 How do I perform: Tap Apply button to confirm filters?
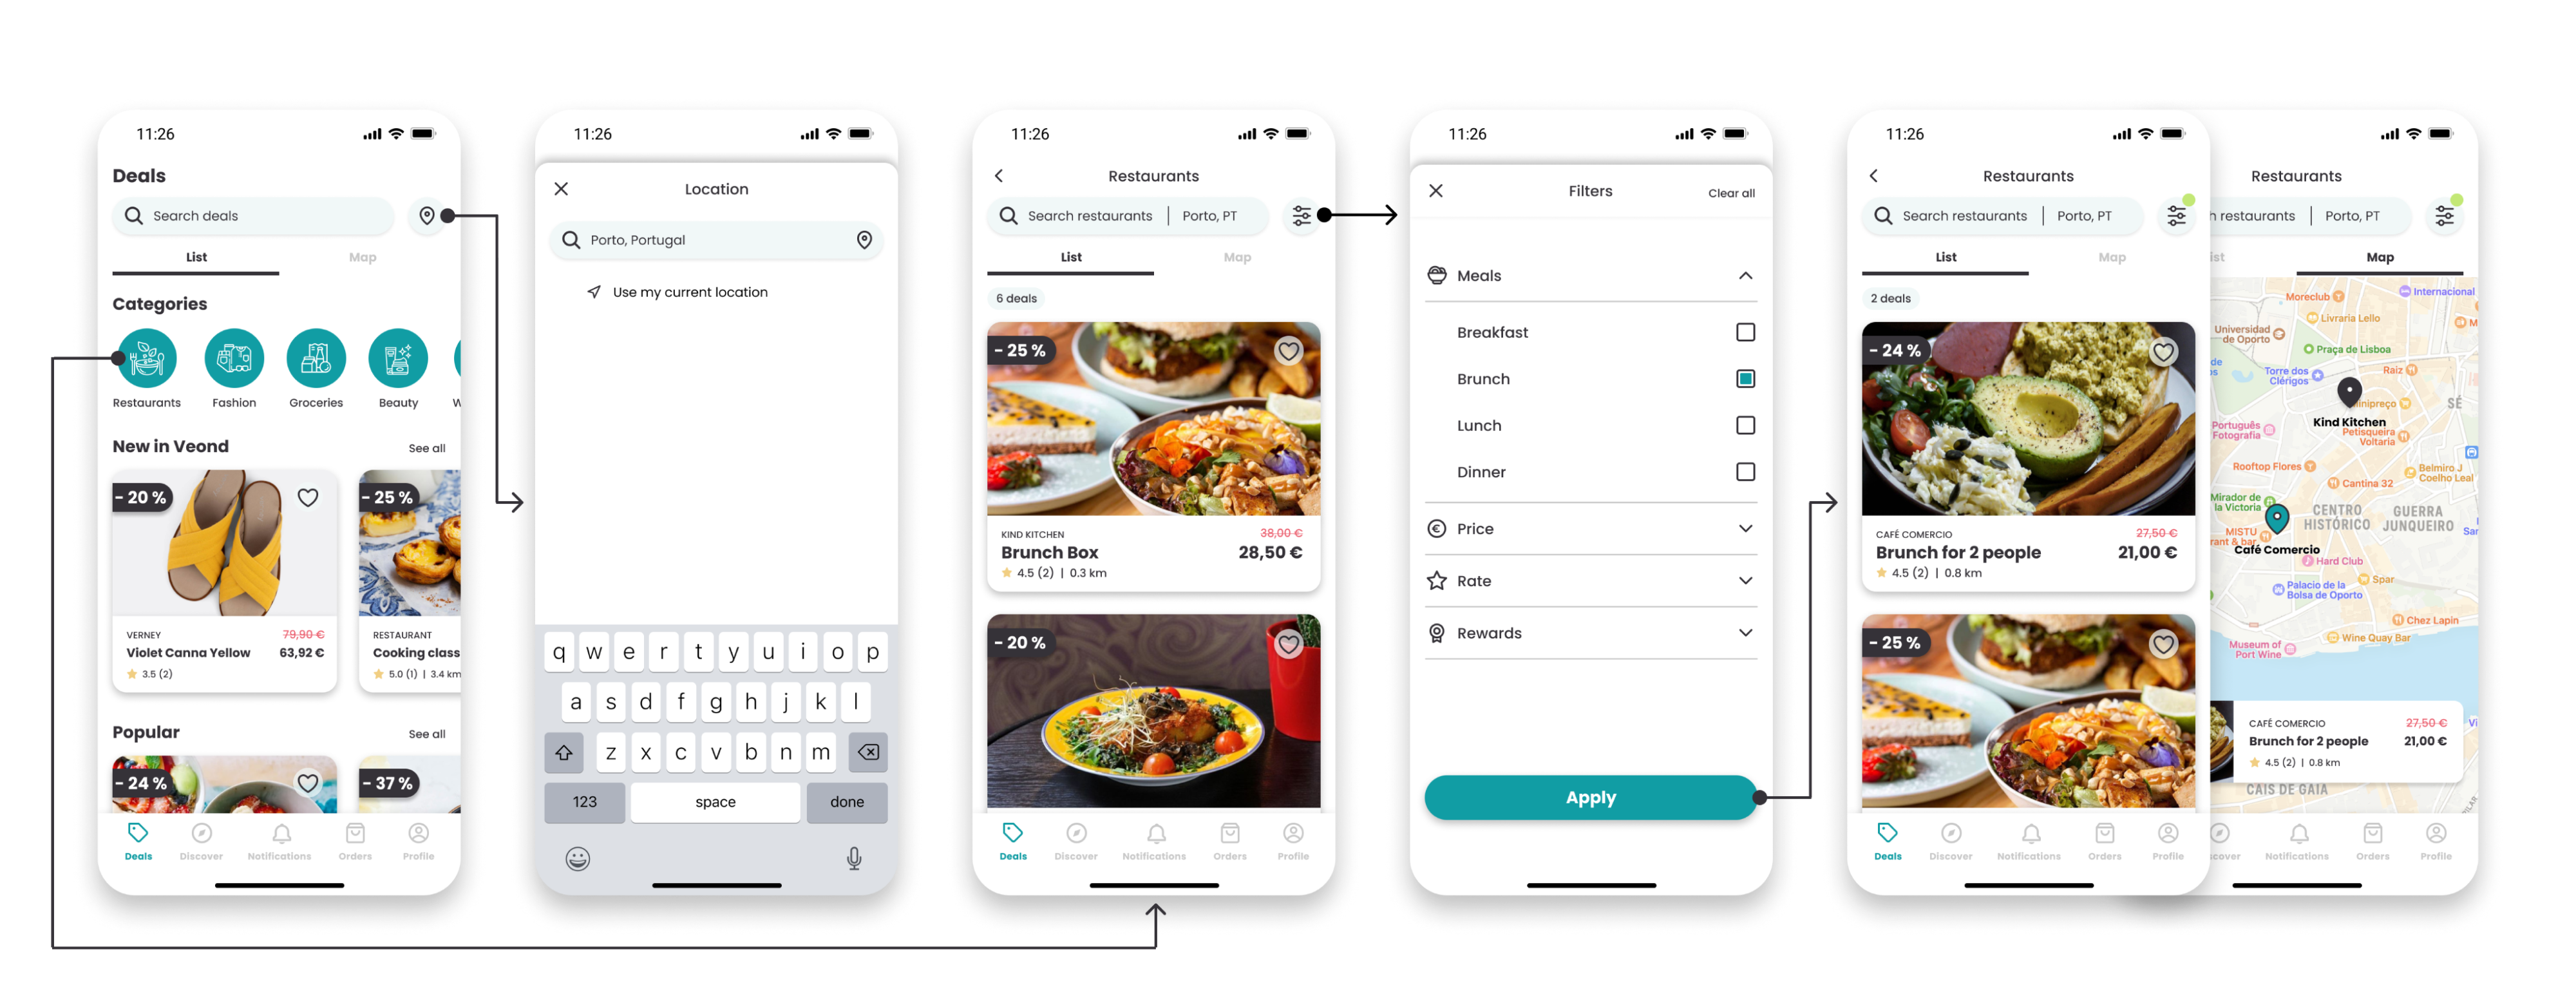pos(1586,798)
